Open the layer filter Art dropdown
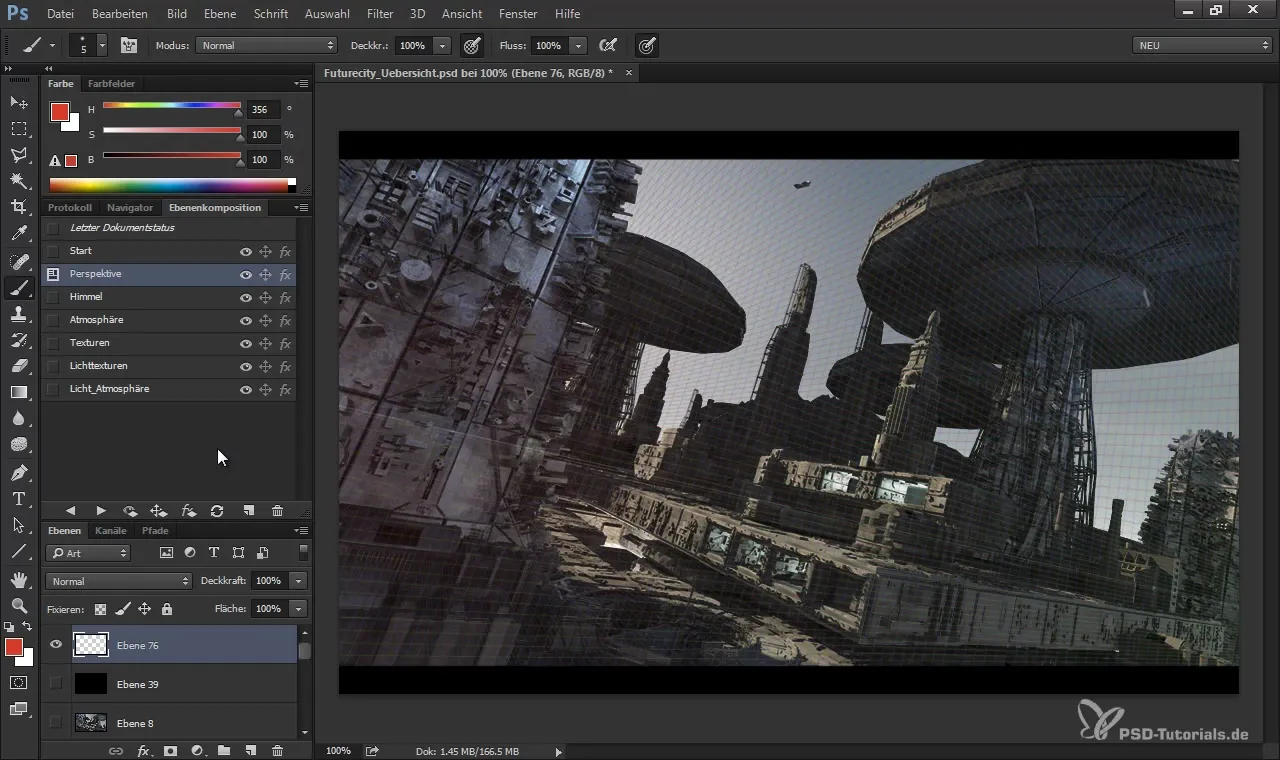The image size is (1280, 760). tap(88, 553)
